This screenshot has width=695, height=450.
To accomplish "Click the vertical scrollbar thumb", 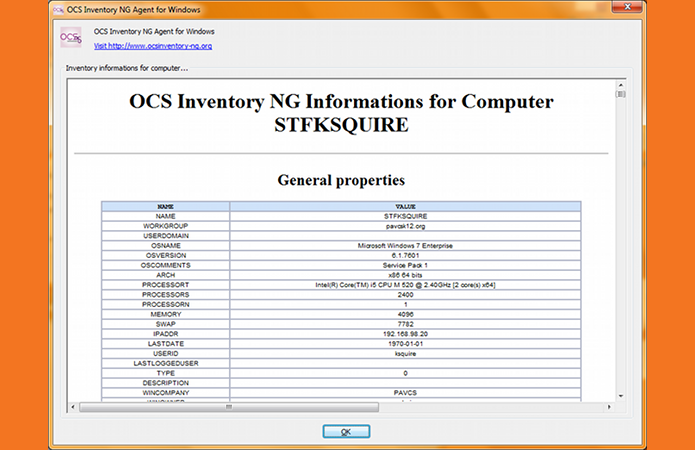I will click(x=621, y=94).
